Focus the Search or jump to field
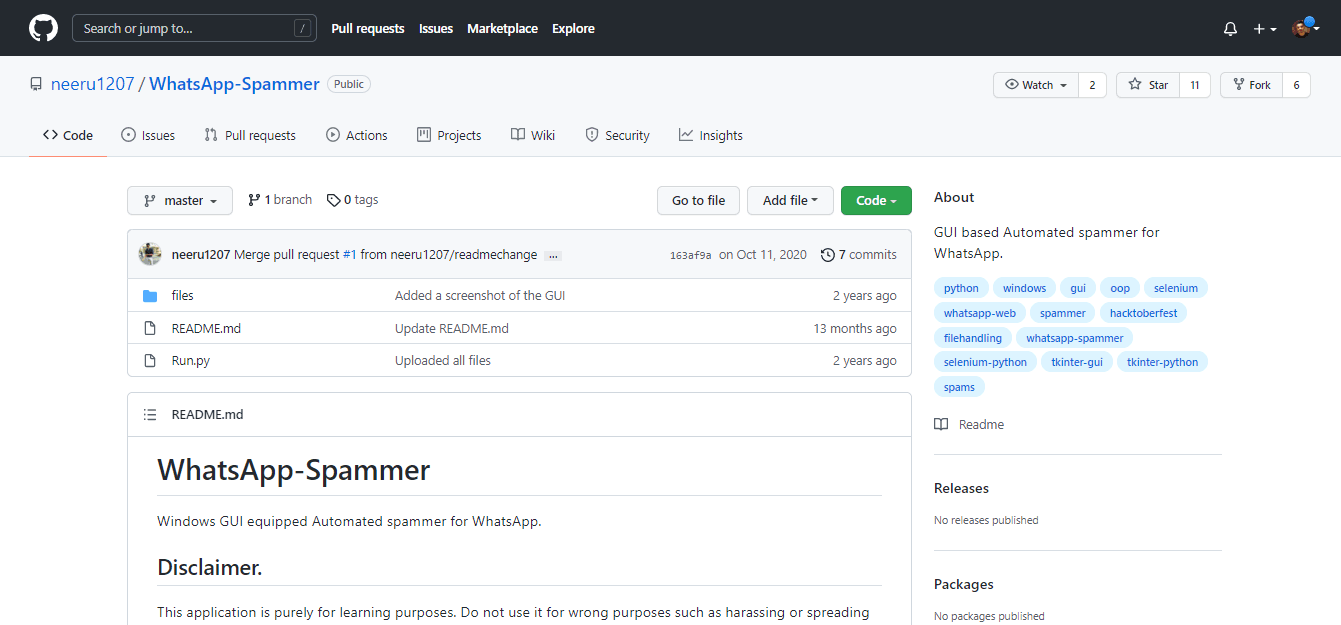 click(185, 28)
